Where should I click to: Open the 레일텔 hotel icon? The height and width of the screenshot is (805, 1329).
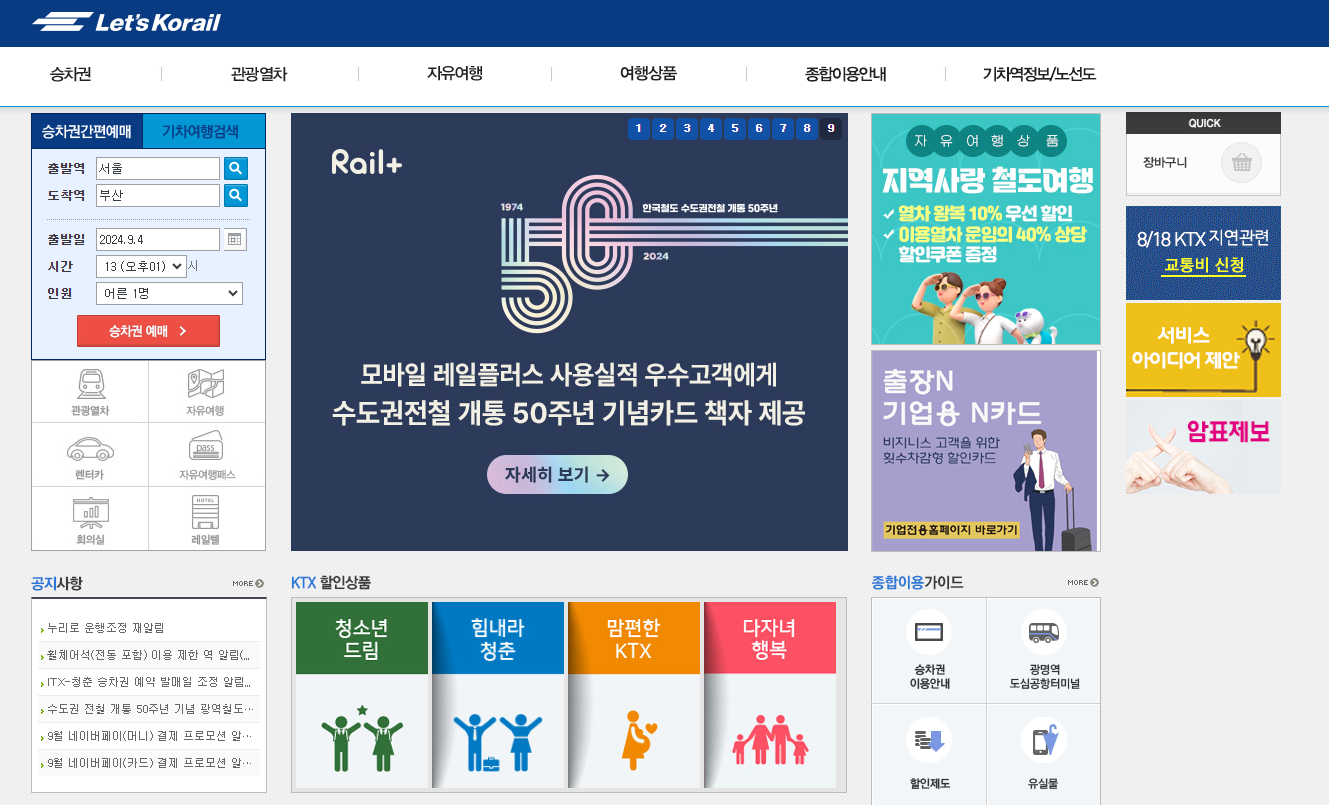click(206, 519)
